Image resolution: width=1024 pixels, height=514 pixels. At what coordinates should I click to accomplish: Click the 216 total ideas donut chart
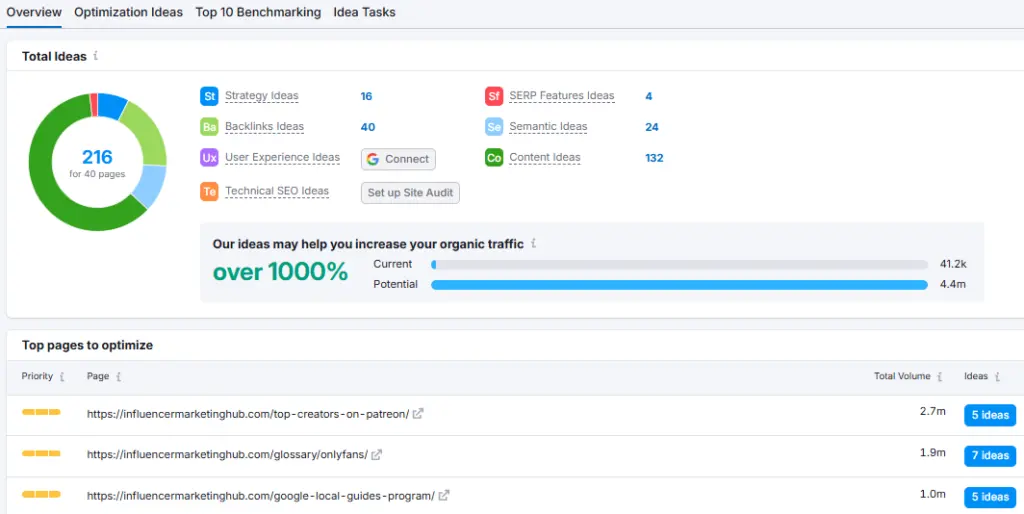97,162
